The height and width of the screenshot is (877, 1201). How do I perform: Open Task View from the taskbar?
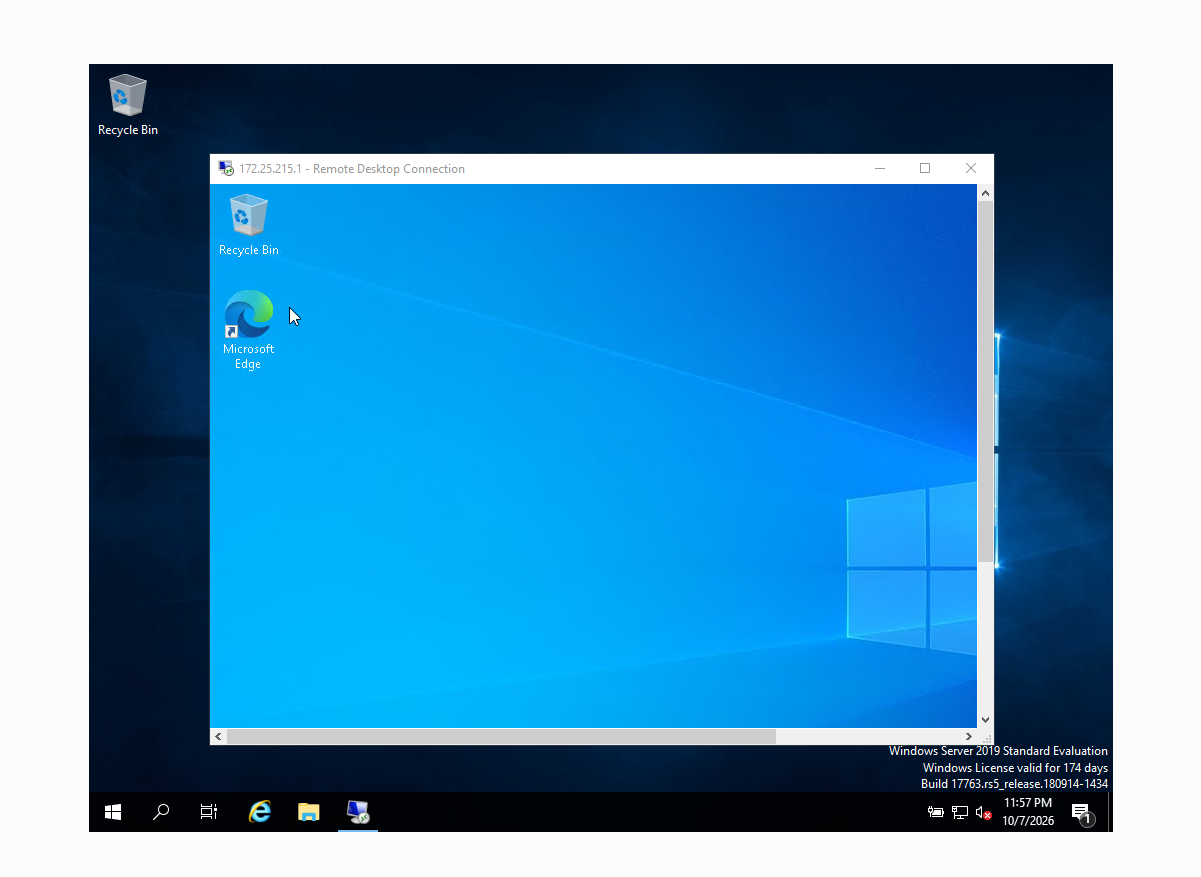[x=209, y=812]
